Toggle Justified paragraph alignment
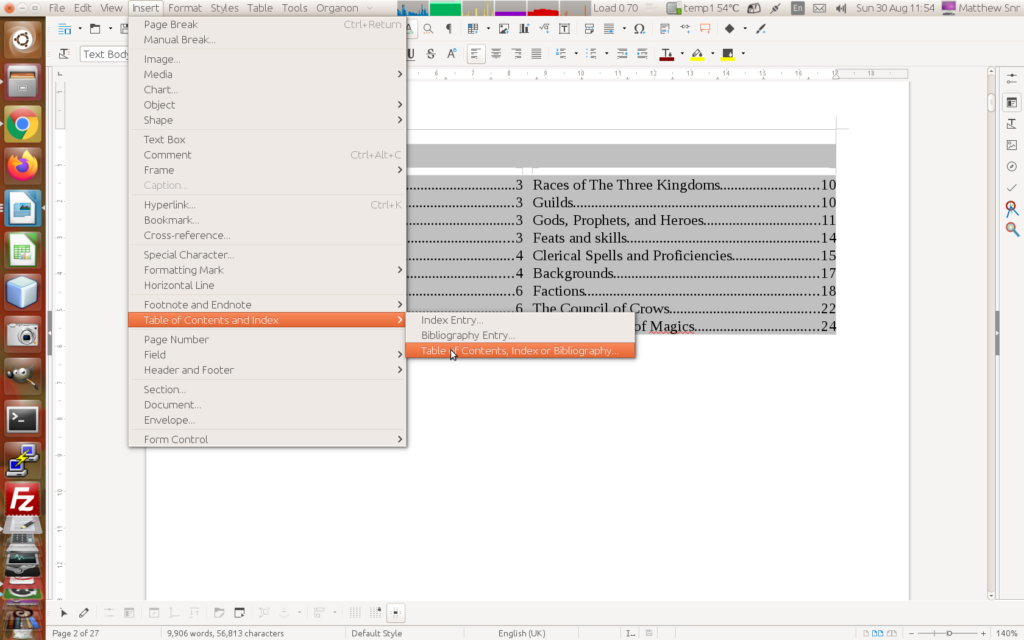 (x=536, y=54)
